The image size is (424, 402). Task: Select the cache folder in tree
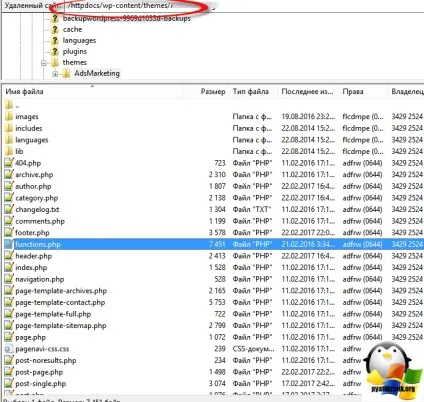coord(72,29)
